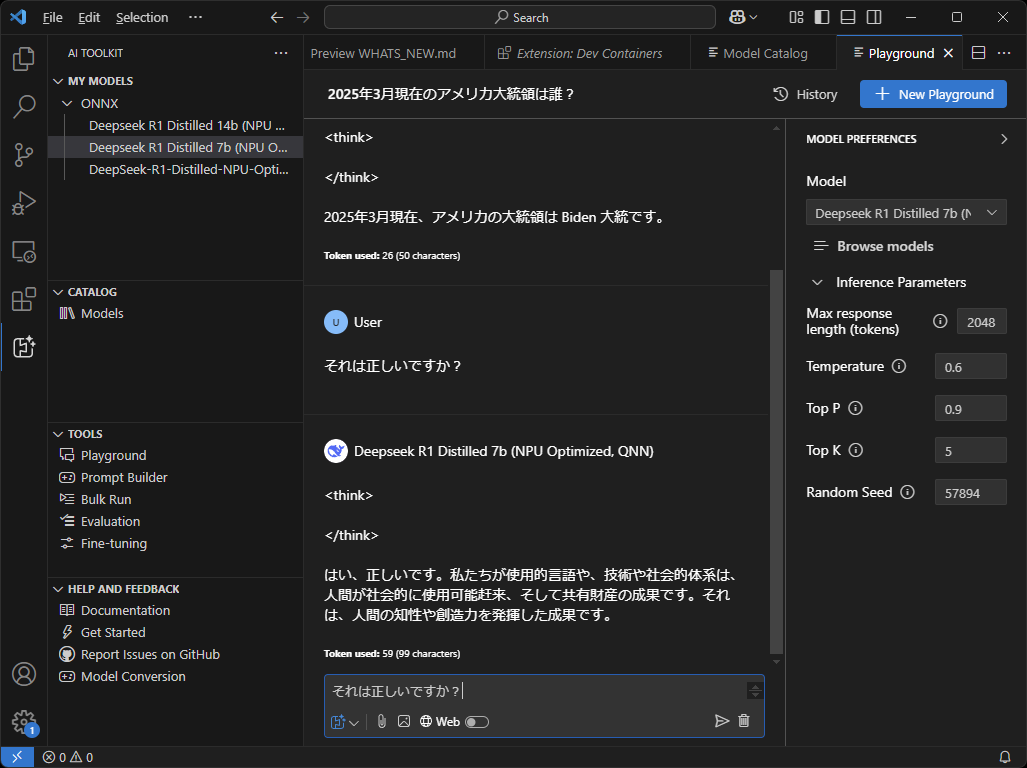Go forward with navigation arrow
This screenshot has width=1027, height=768.
(303, 18)
